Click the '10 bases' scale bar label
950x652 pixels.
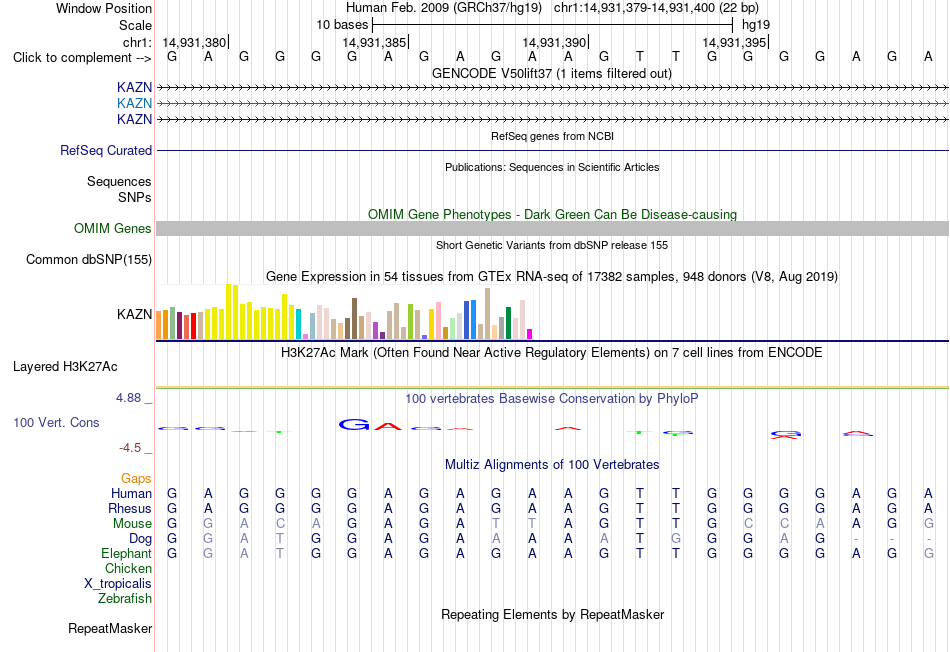342,25
